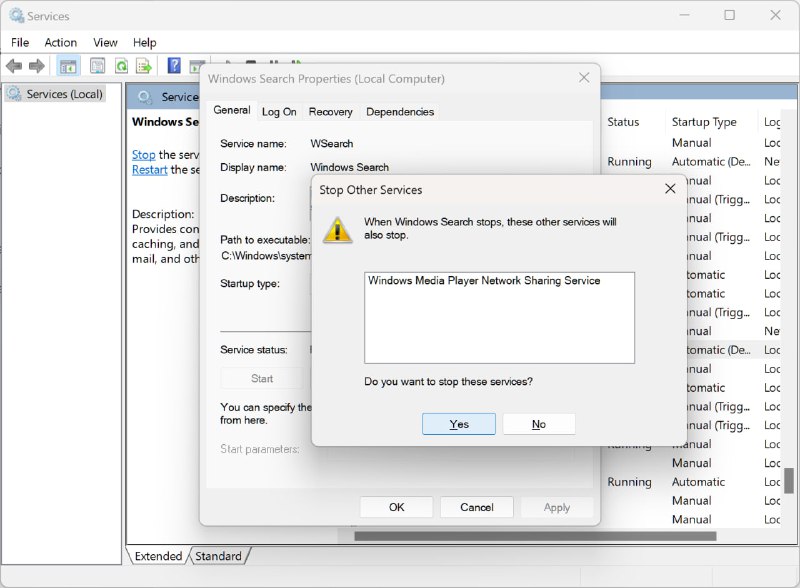Click the Apply button

pos(557,506)
